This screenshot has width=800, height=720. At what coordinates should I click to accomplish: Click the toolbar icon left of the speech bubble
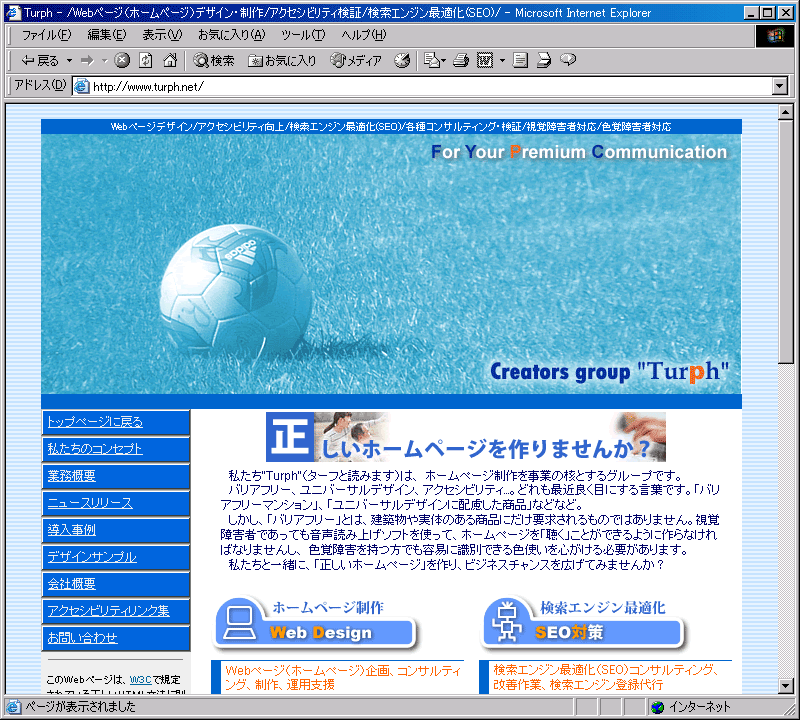pyautogui.click(x=544, y=61)
